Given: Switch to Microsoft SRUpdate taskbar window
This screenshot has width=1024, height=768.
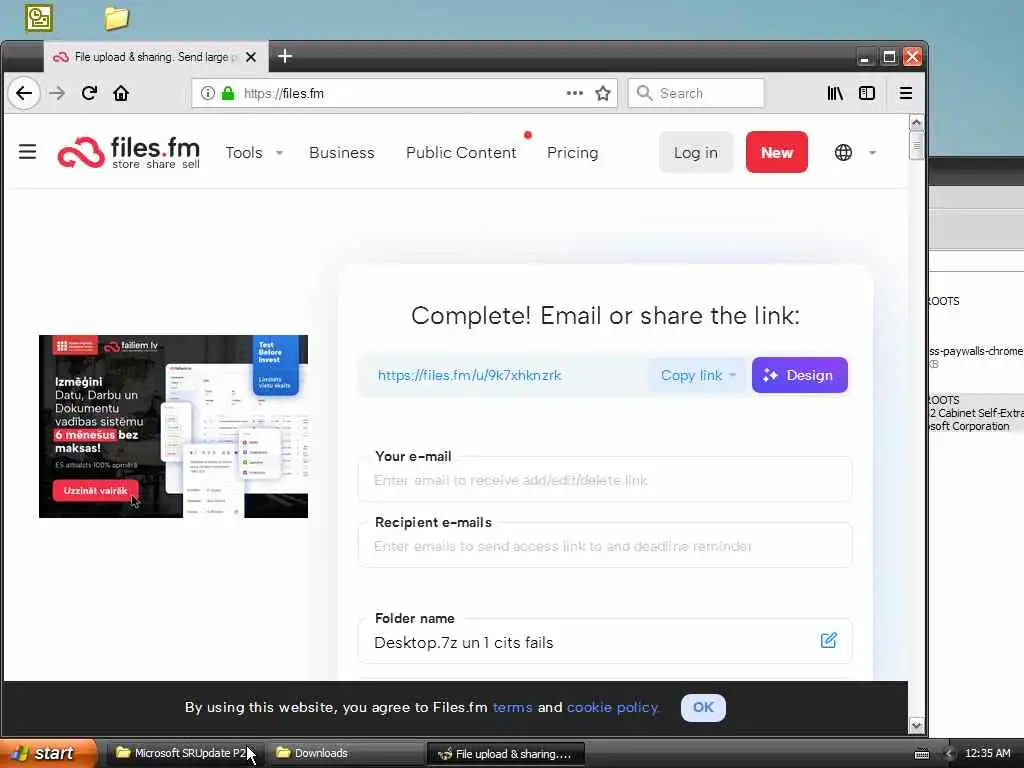Looking at the screenshot, I should coord(185,753).
